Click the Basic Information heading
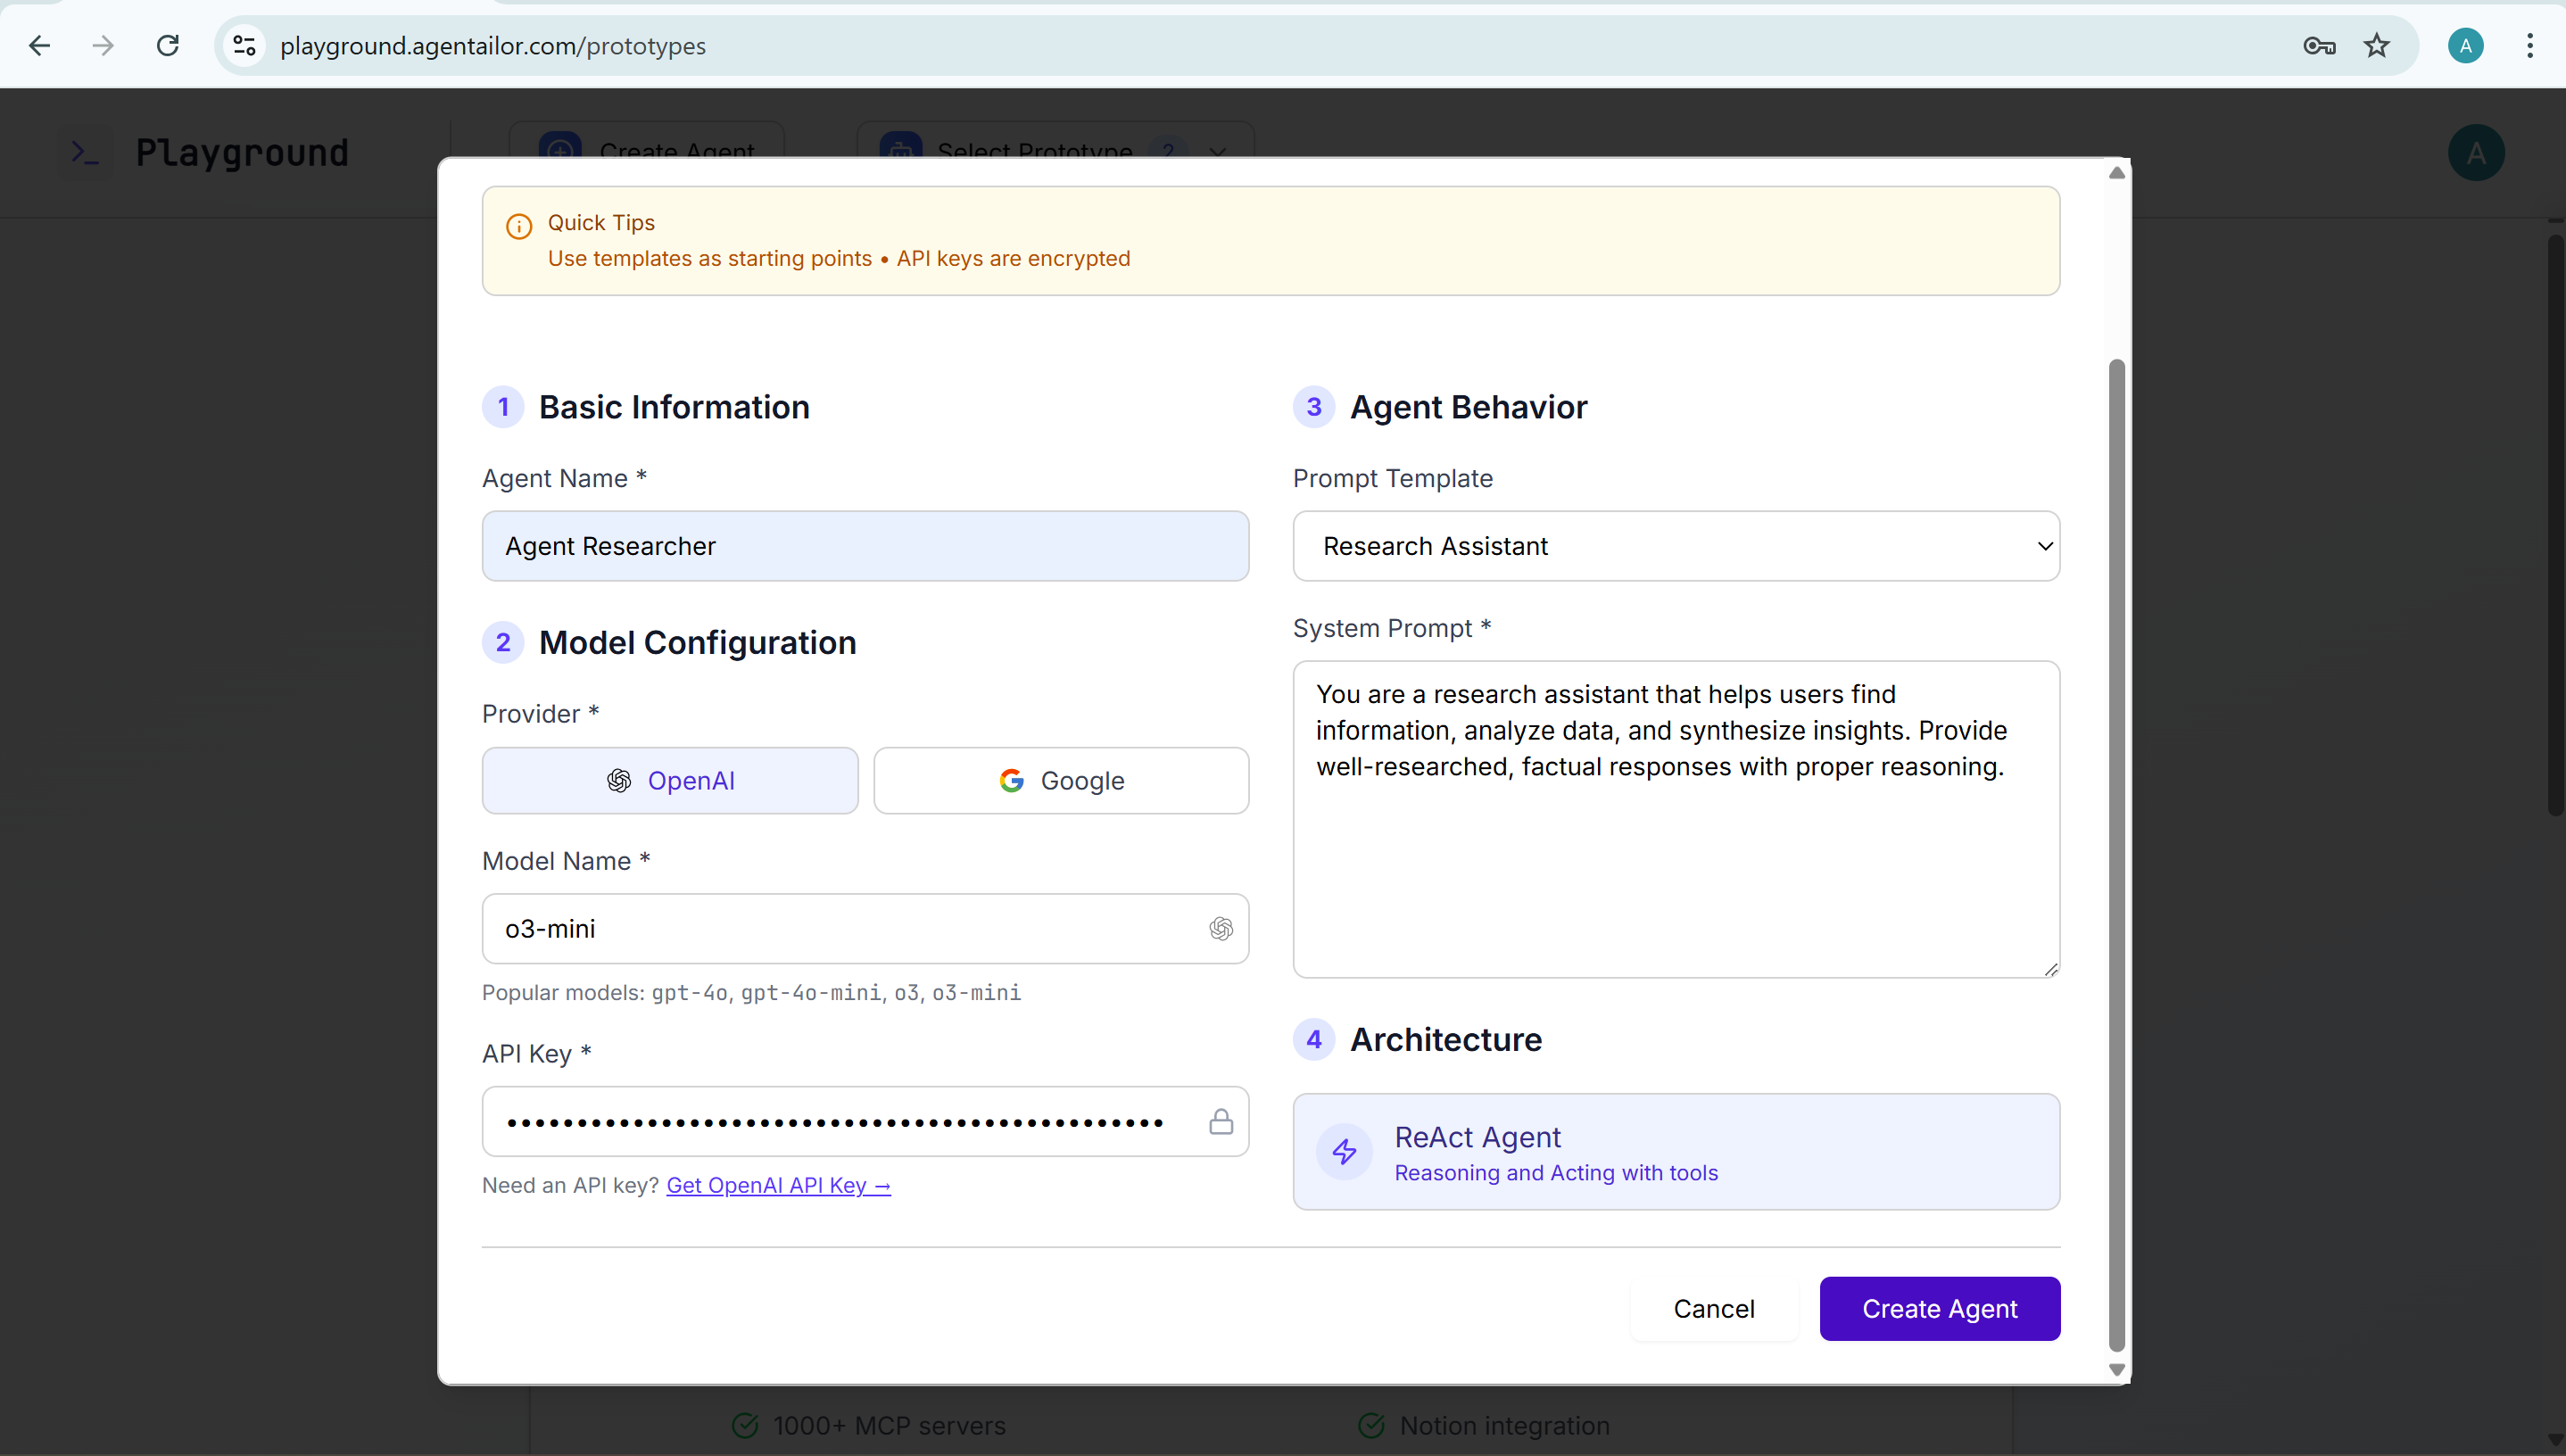 click(674, 407)
